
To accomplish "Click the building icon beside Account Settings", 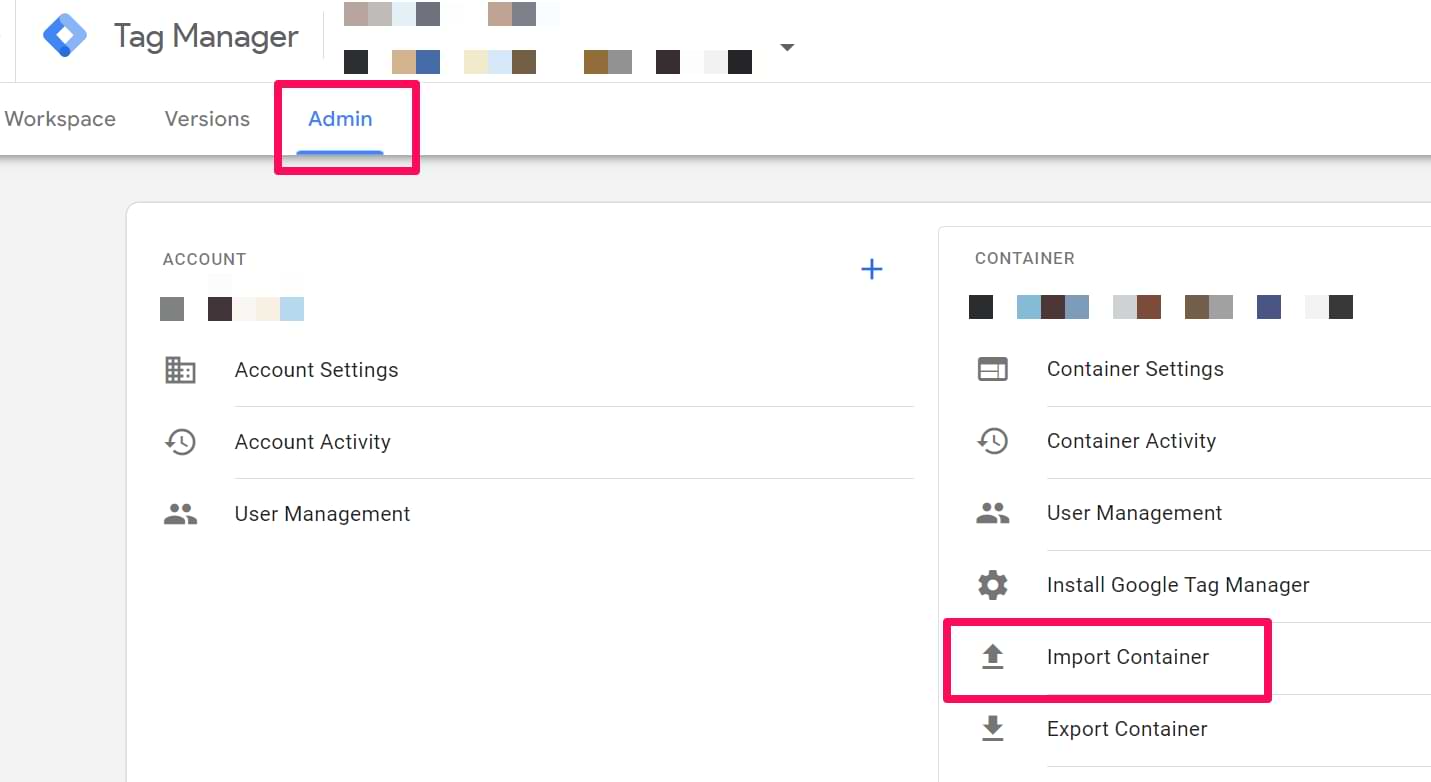I will pos(180,370).
